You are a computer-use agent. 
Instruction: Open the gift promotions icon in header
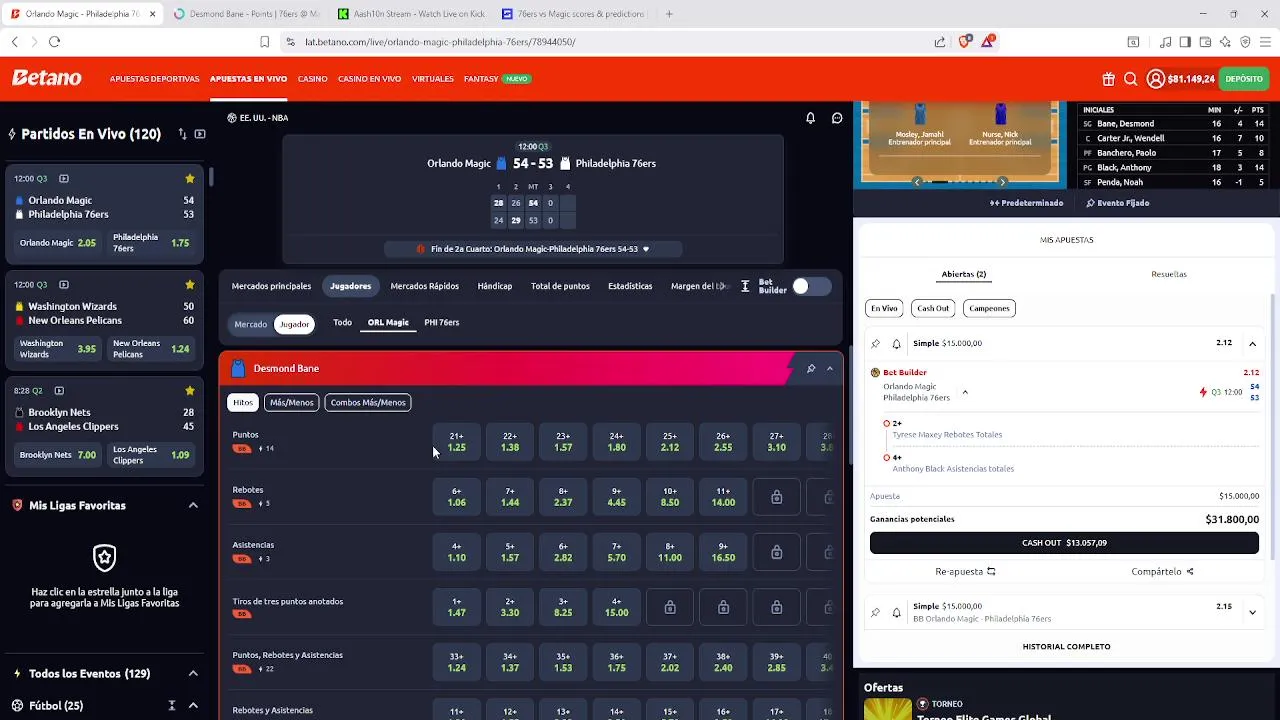[1108, 79]
